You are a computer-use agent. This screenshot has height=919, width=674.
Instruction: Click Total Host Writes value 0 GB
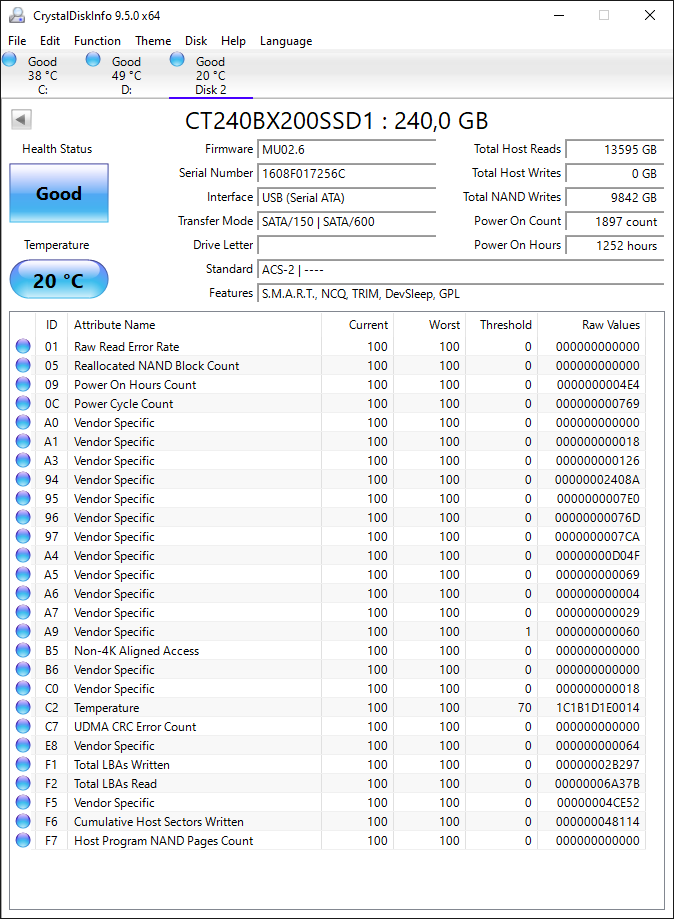coord(615,173)
